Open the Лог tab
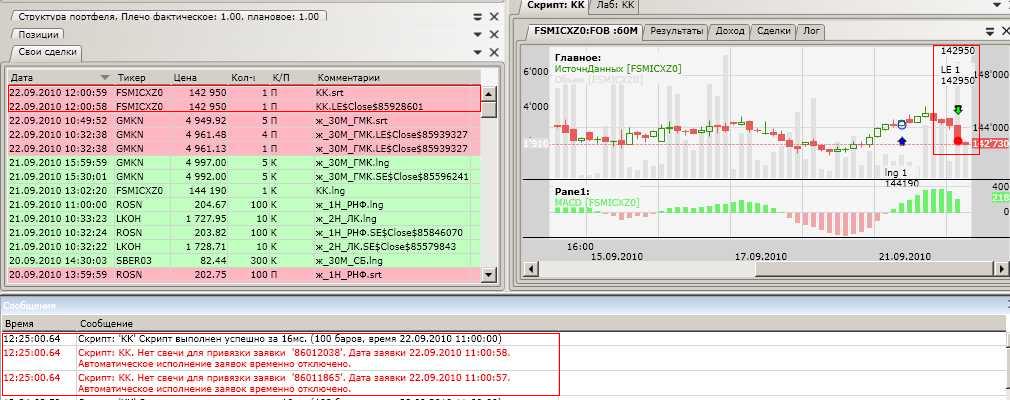The image size is (1010, 400). point(811,30)
